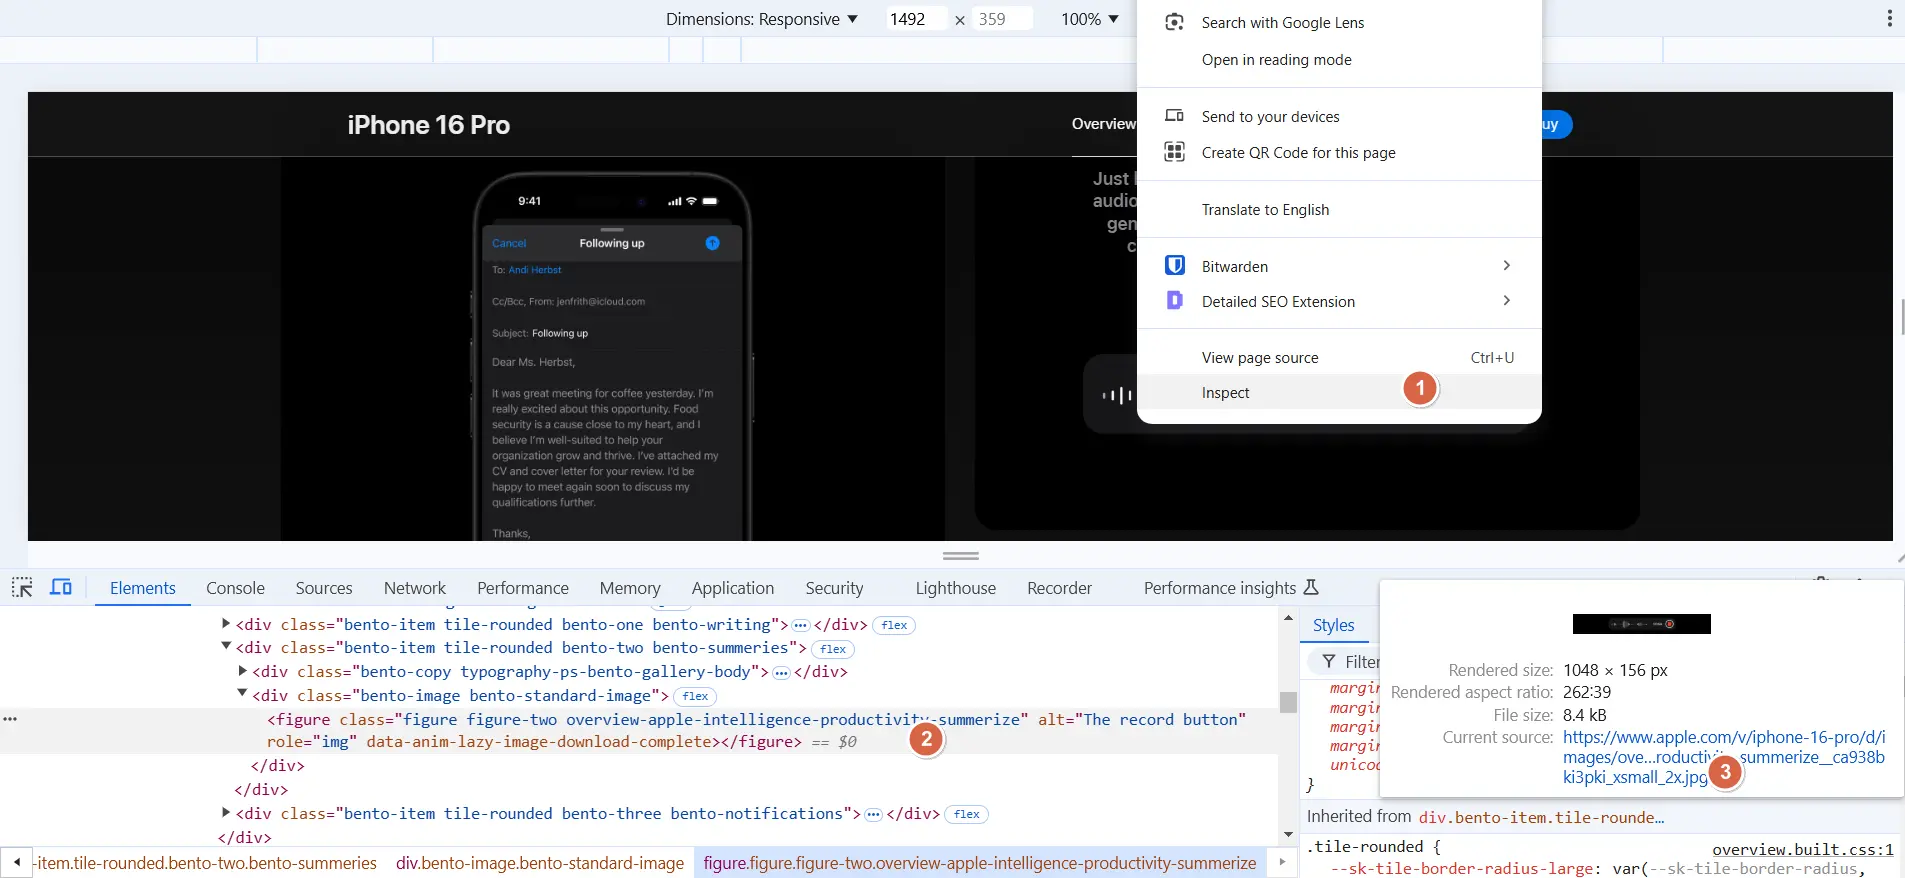Click the Google Lens icon
The image size is (1905, 878).
(1175, 22)
